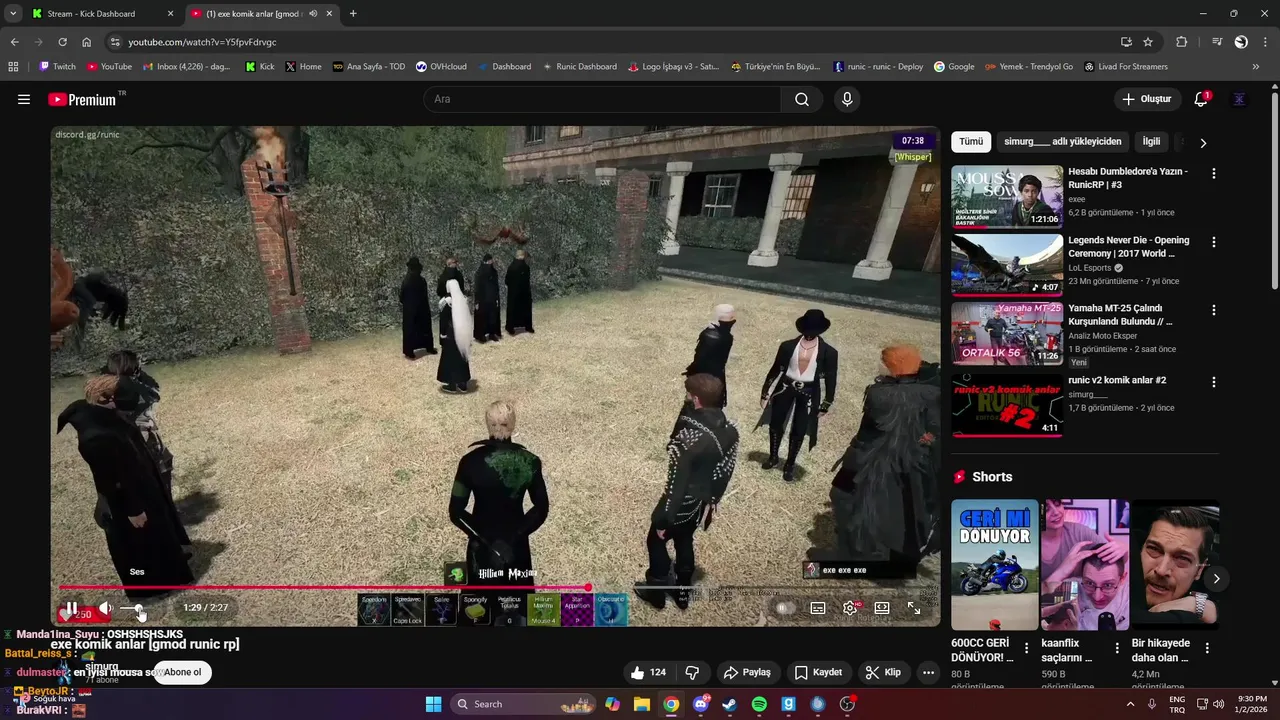The height and width of the screenshot is (720, 1280).
Task: Dislike the video
Action: [x=692, y=672]
